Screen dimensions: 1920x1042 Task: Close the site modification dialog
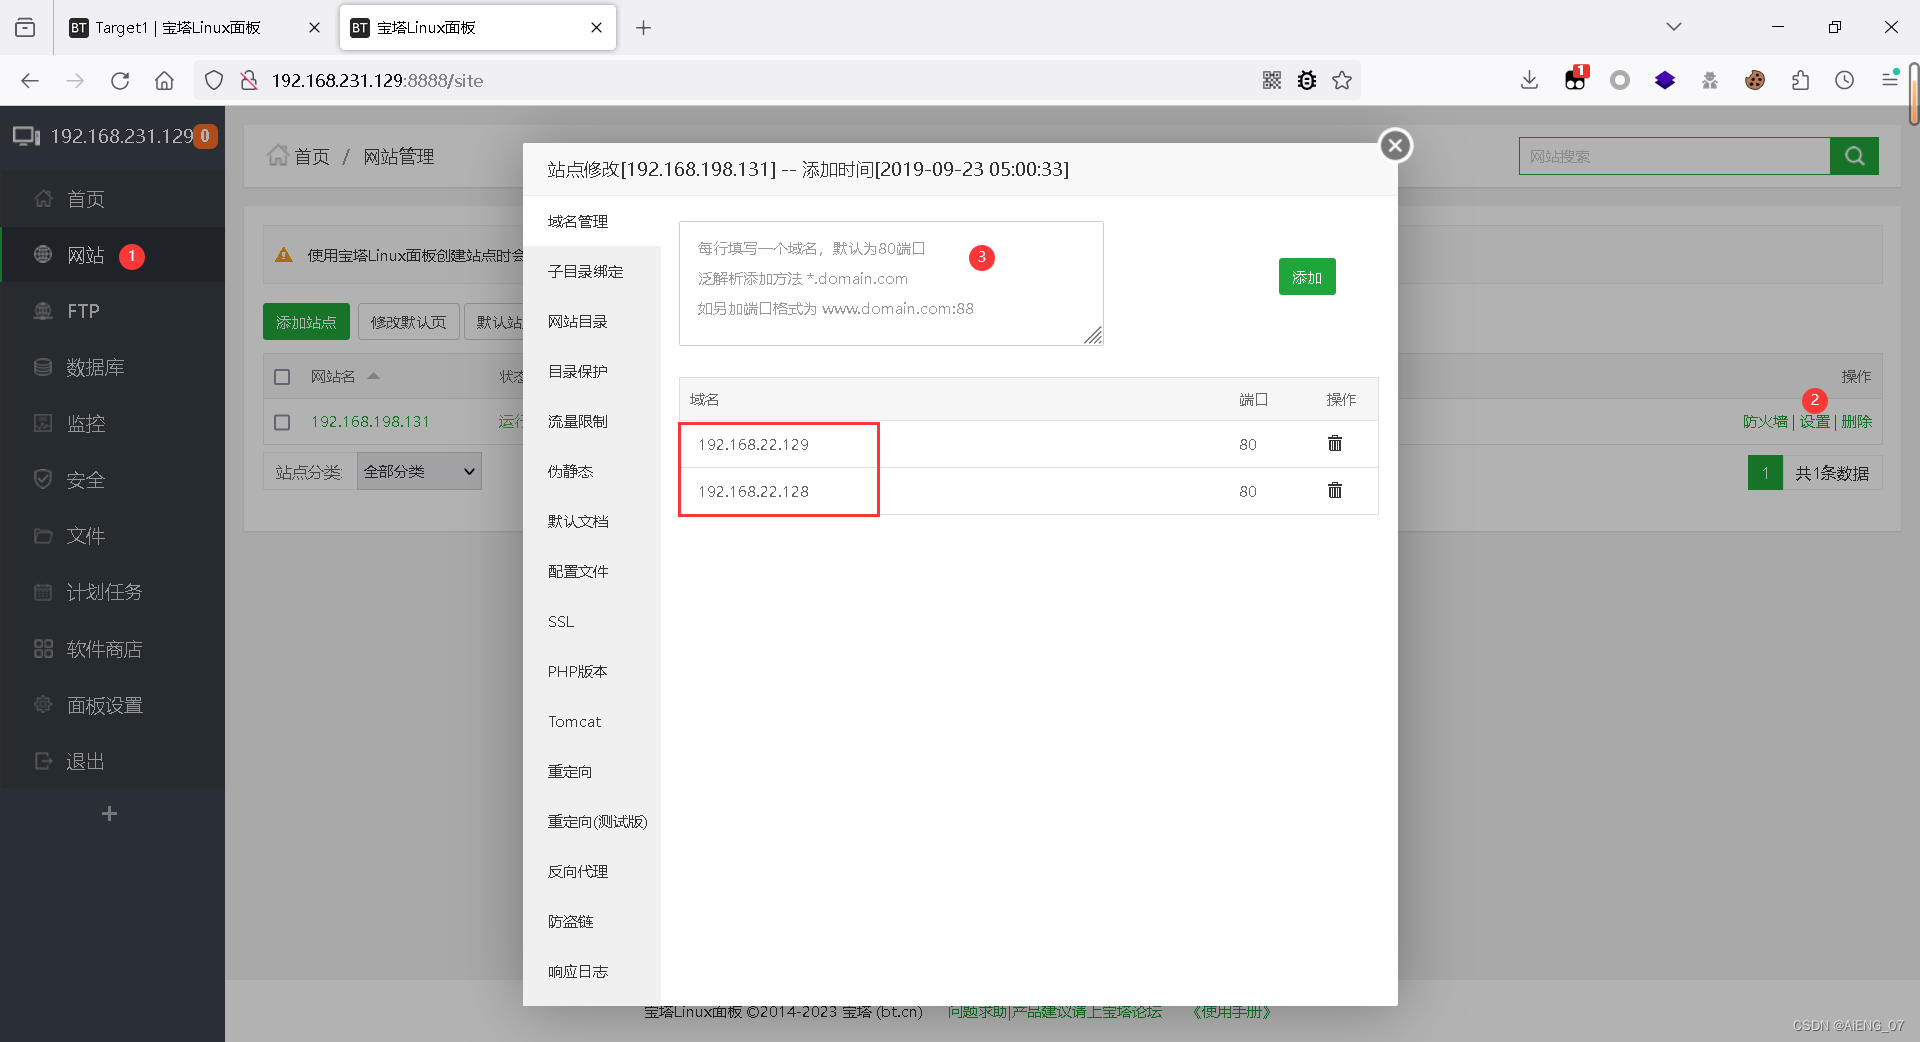[x=1395, y=146]
